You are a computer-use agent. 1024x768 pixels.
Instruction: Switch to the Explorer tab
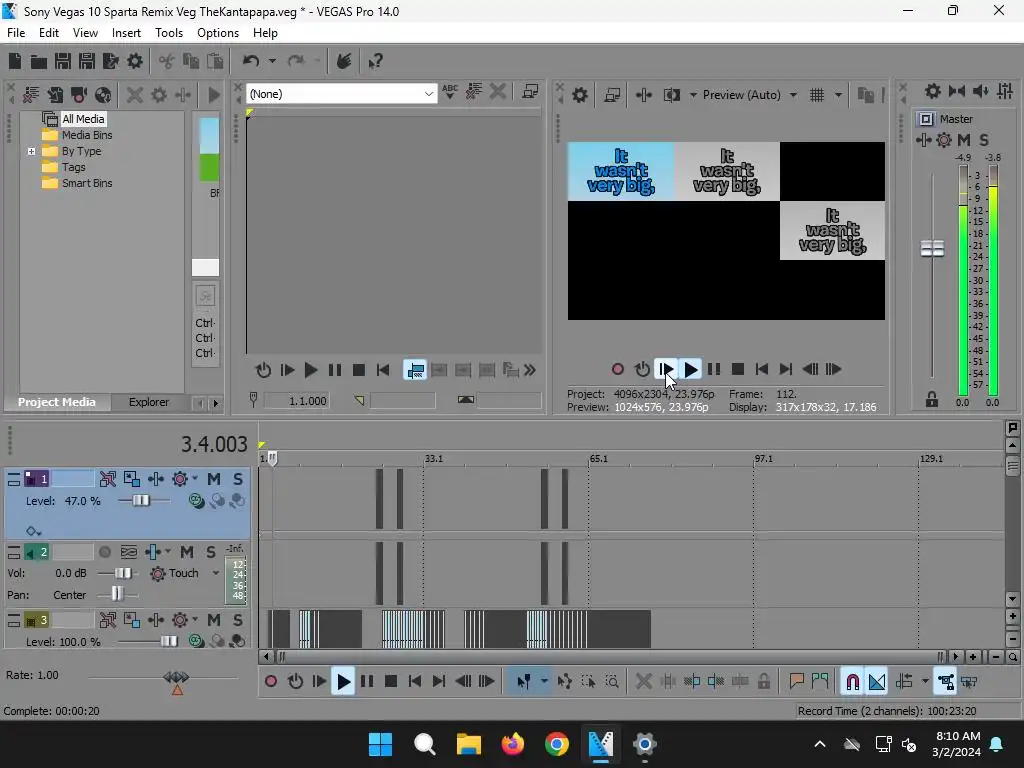point(149,402)
